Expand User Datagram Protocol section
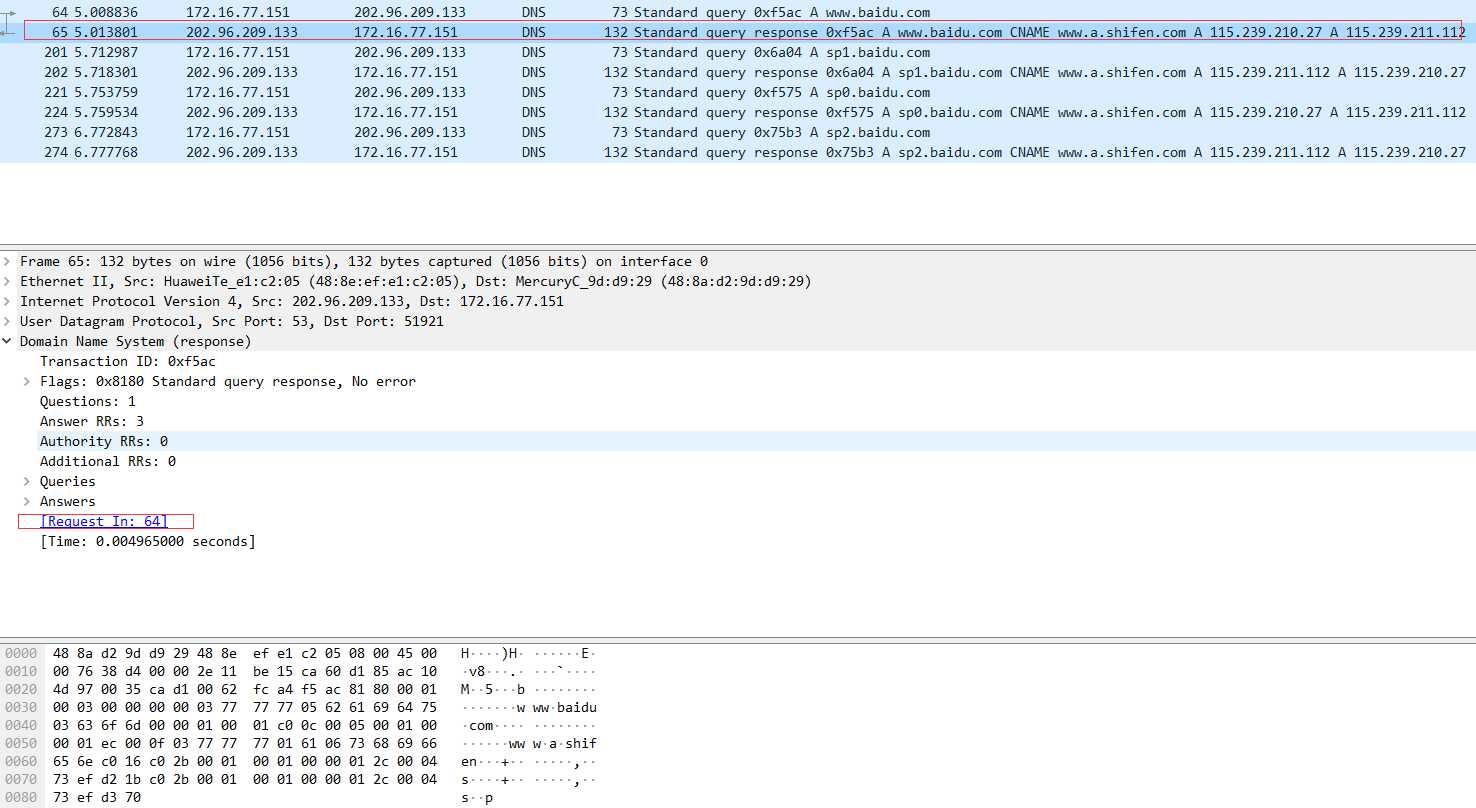 pyautogui.click(x=8, y=321)
